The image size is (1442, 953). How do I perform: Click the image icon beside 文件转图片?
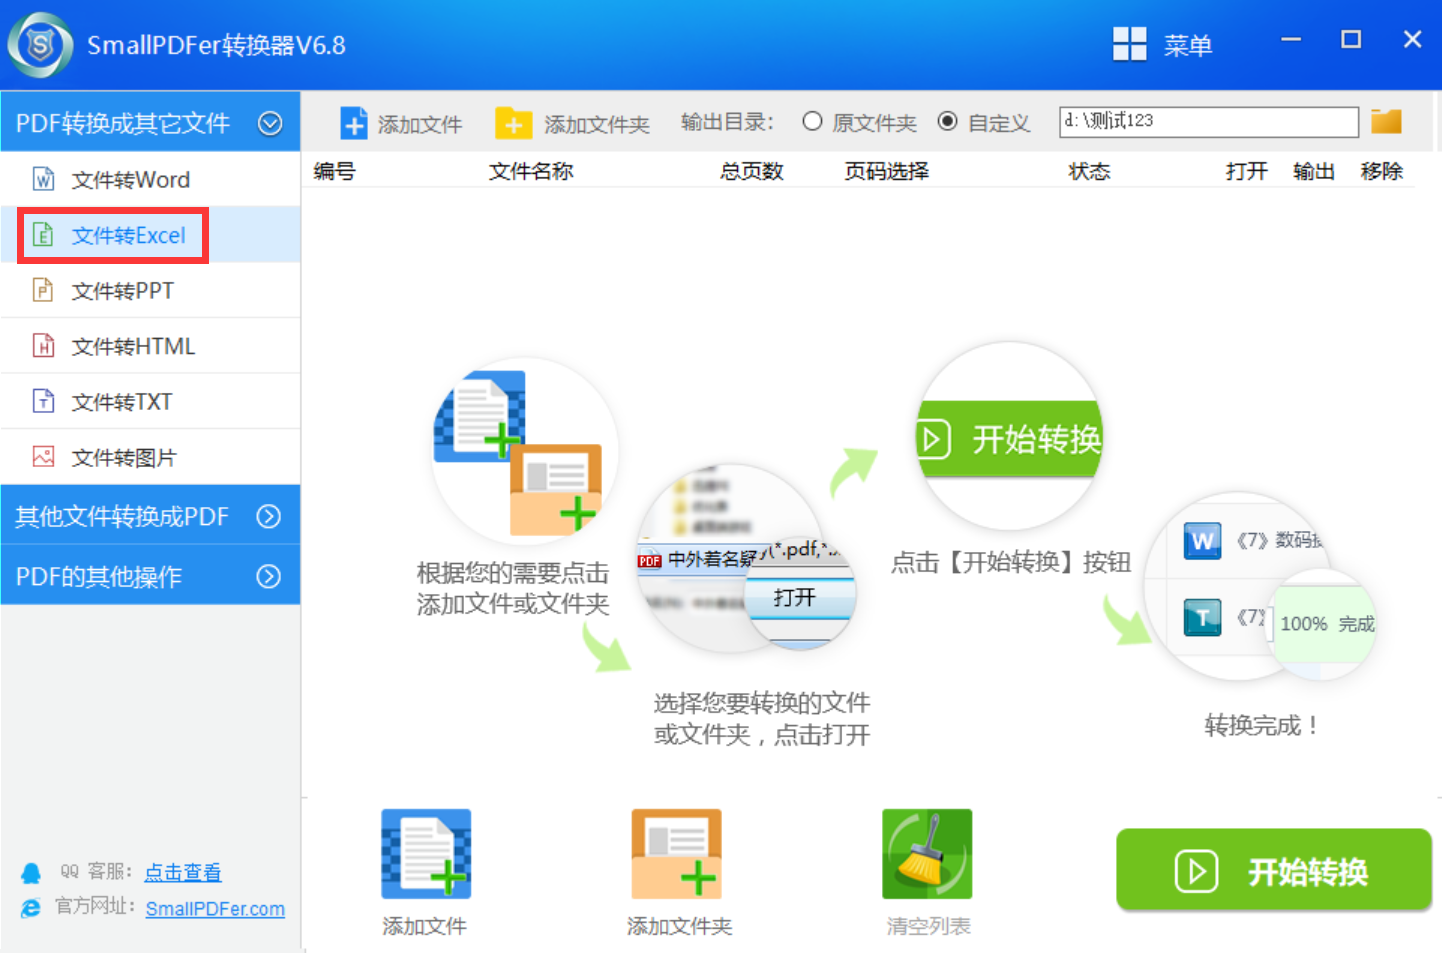(x=43, y=457)
